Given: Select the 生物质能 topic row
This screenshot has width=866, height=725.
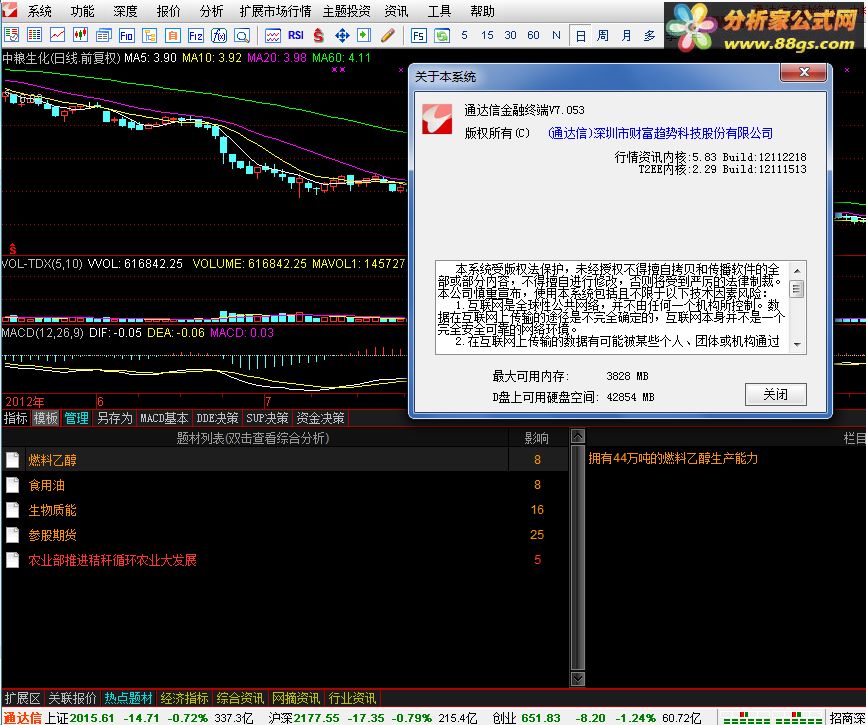Looking at the screenshot, I should click(284, 510).
